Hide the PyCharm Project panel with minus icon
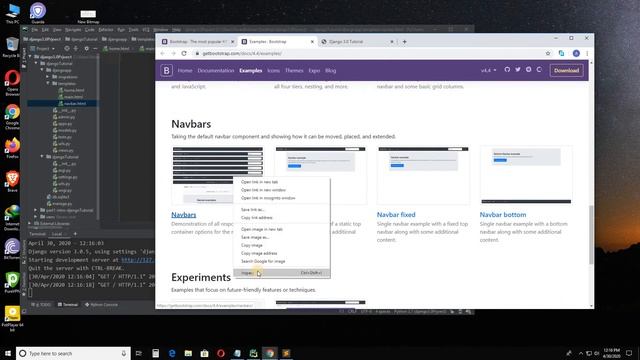Image resolution: width=640 pixels, height=360 pixels. [95, 48]
